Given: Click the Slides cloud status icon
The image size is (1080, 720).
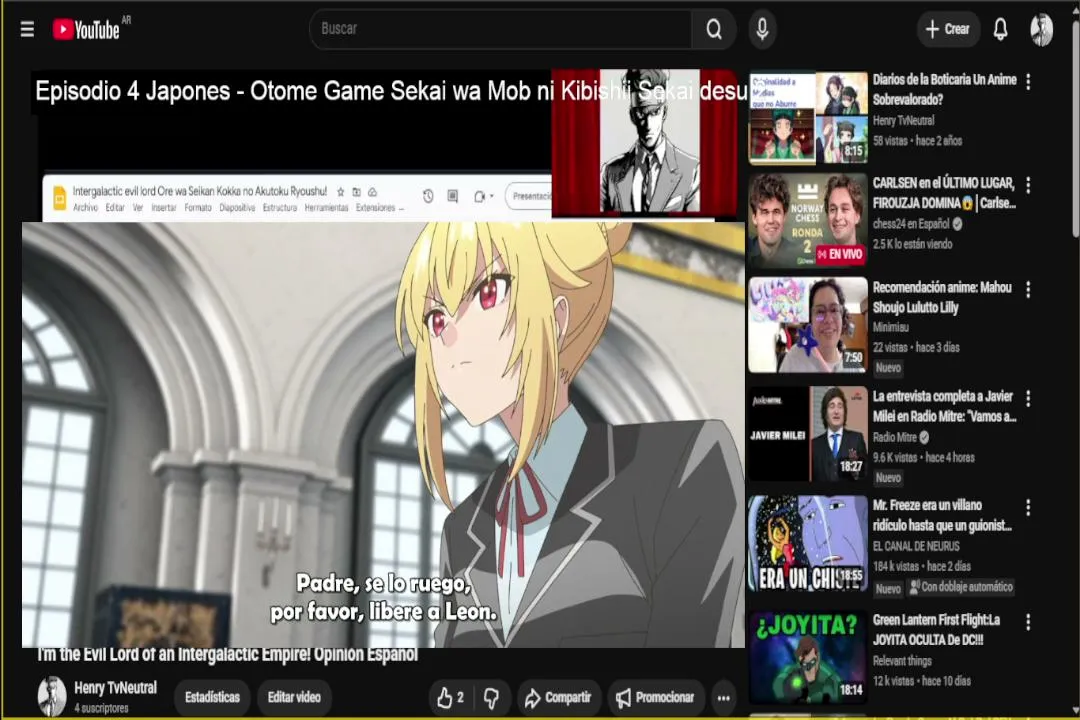Looking at the screenshot, I should (x=372, y=192).
